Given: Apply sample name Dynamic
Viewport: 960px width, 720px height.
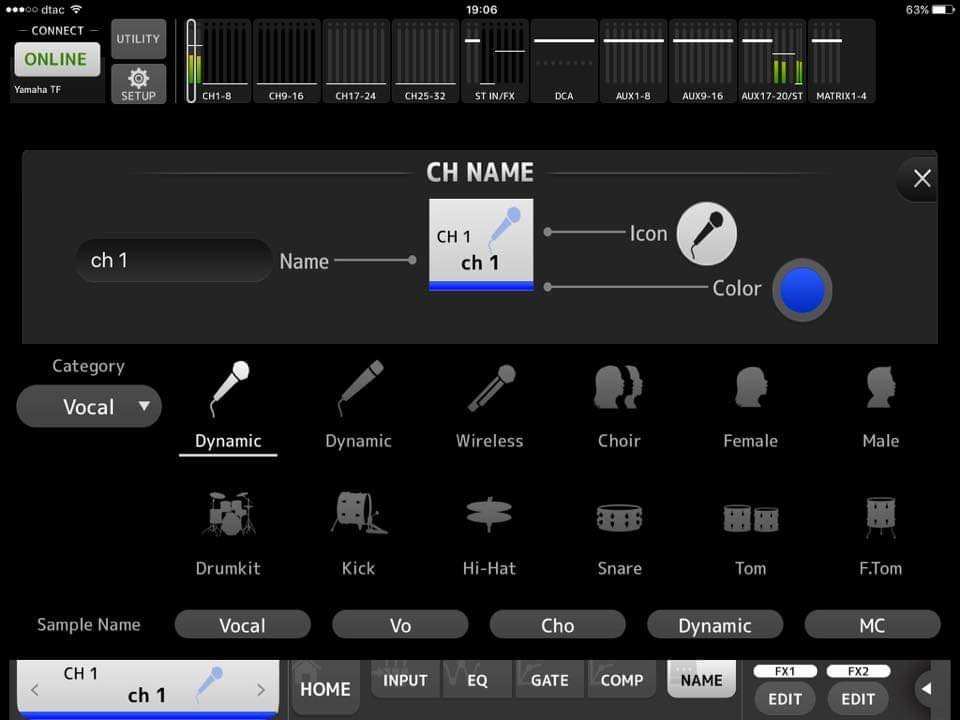Looking at the screenshot, I should (714, 625).
